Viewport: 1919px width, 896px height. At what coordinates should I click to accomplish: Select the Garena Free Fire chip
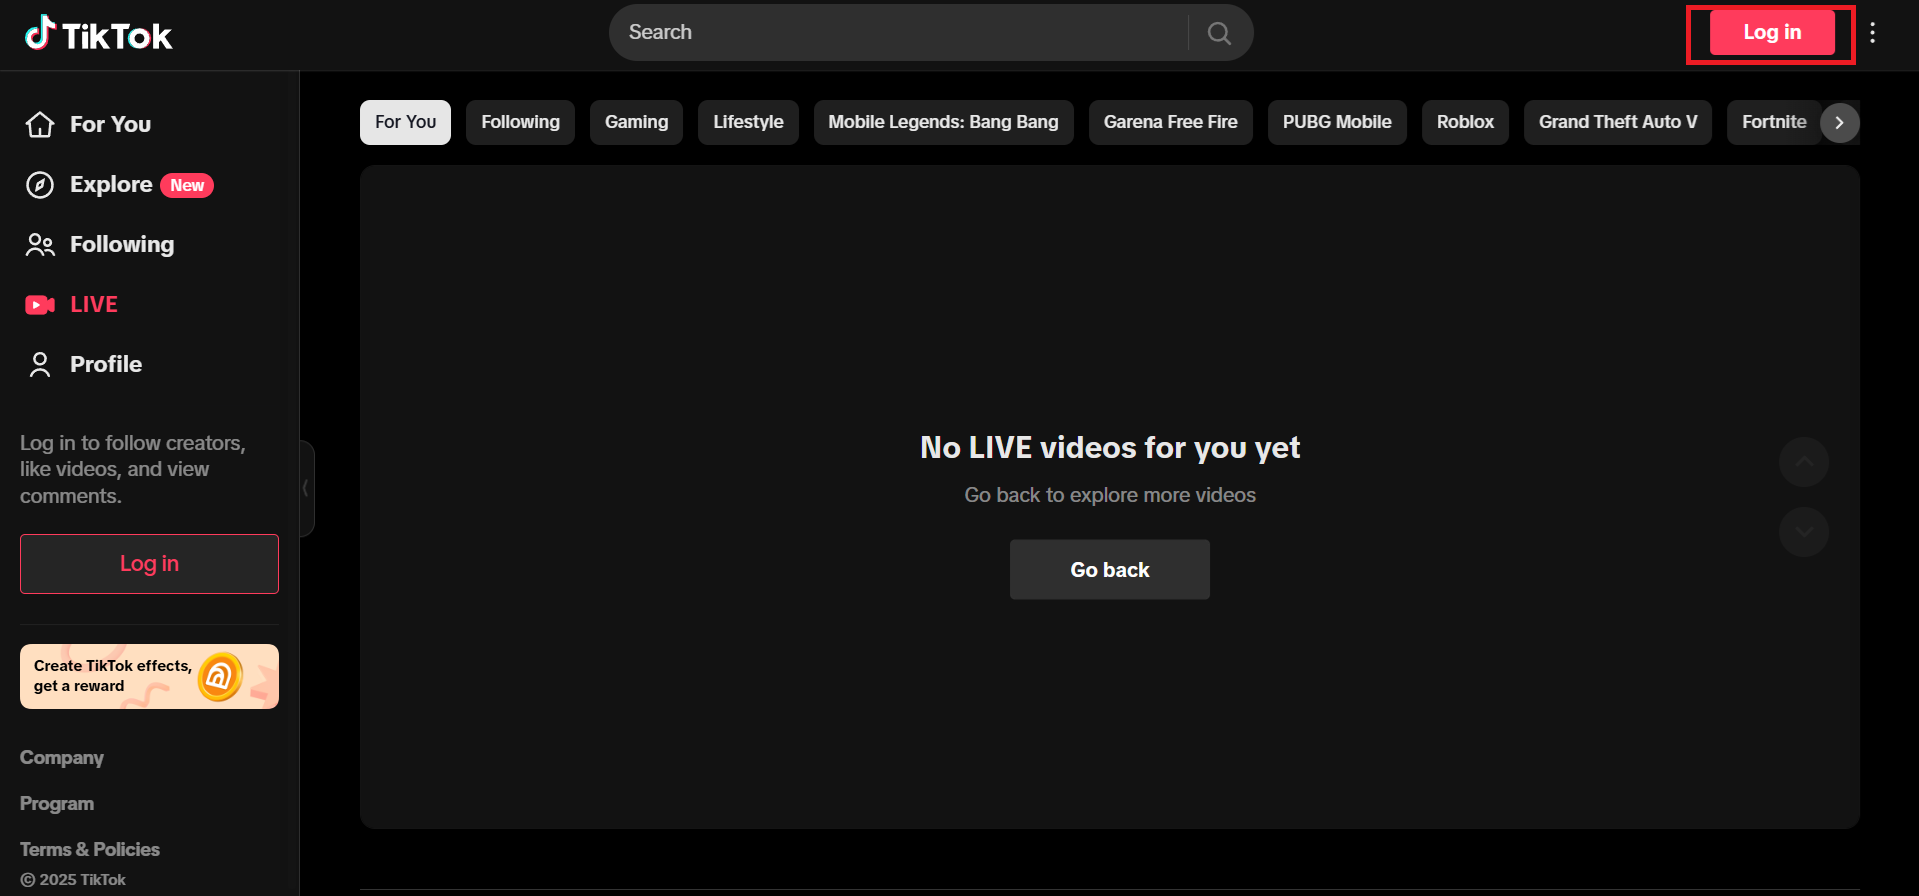pyautogui.click(x=1170, y=122)
